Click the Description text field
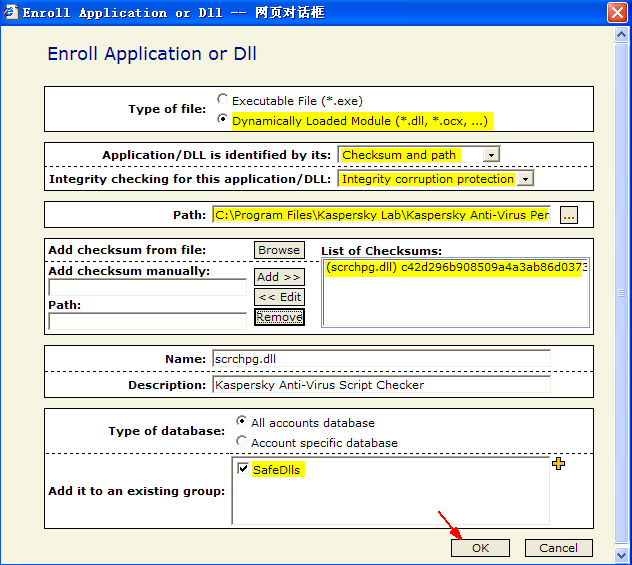This screenshot has height=565, width=632. (x=381, y=385)
